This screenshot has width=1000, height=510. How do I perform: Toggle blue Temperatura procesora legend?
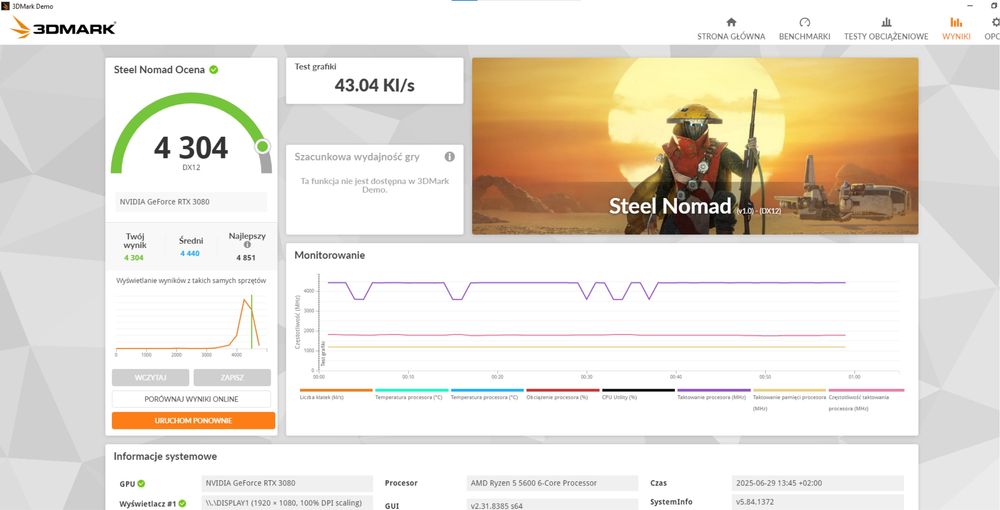(487, 395)
